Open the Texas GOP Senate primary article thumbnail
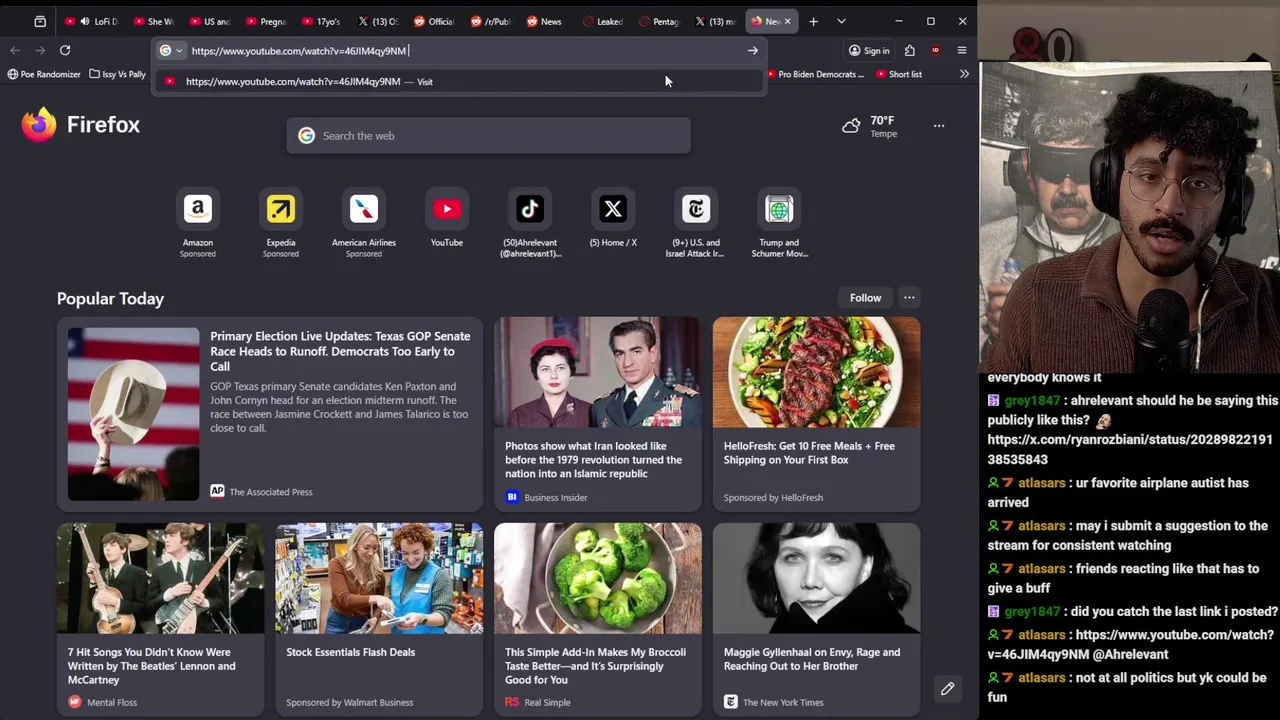1280x720 pixels. coord(133,414)
